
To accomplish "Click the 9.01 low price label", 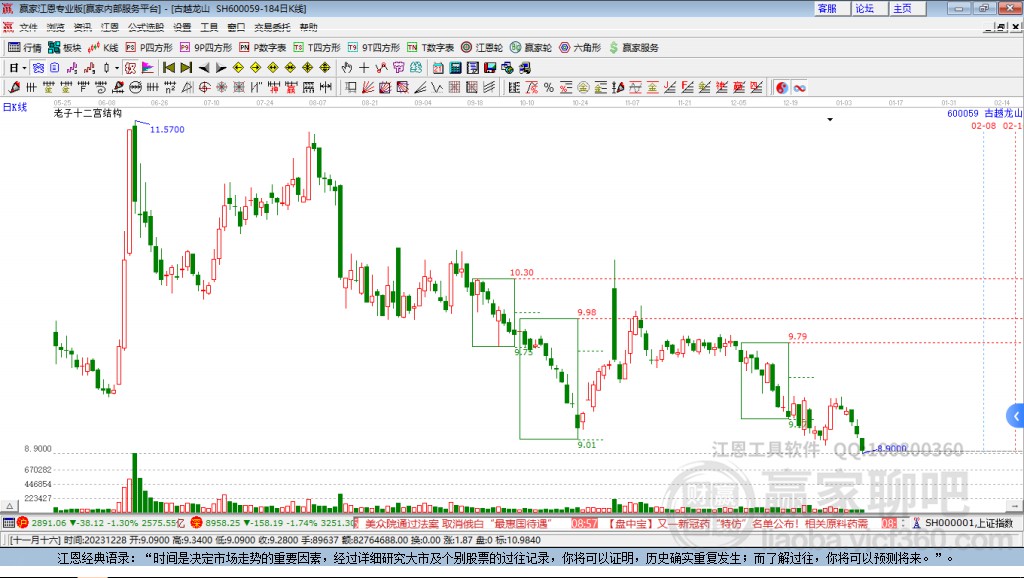I will point(586,444).
